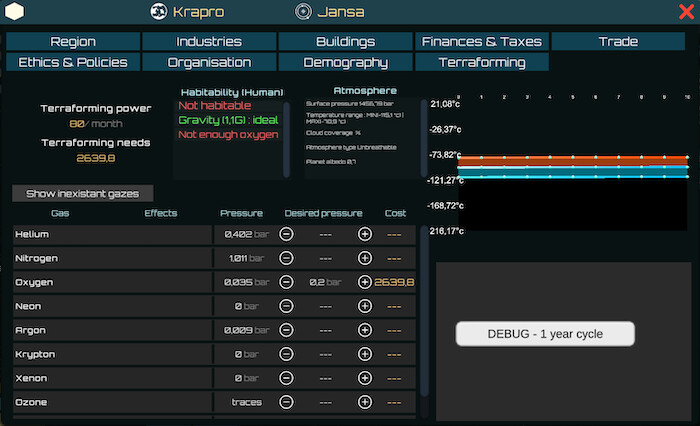Lower Xenon desired pressure
This screenshot has height=426, width=700.
286,378
